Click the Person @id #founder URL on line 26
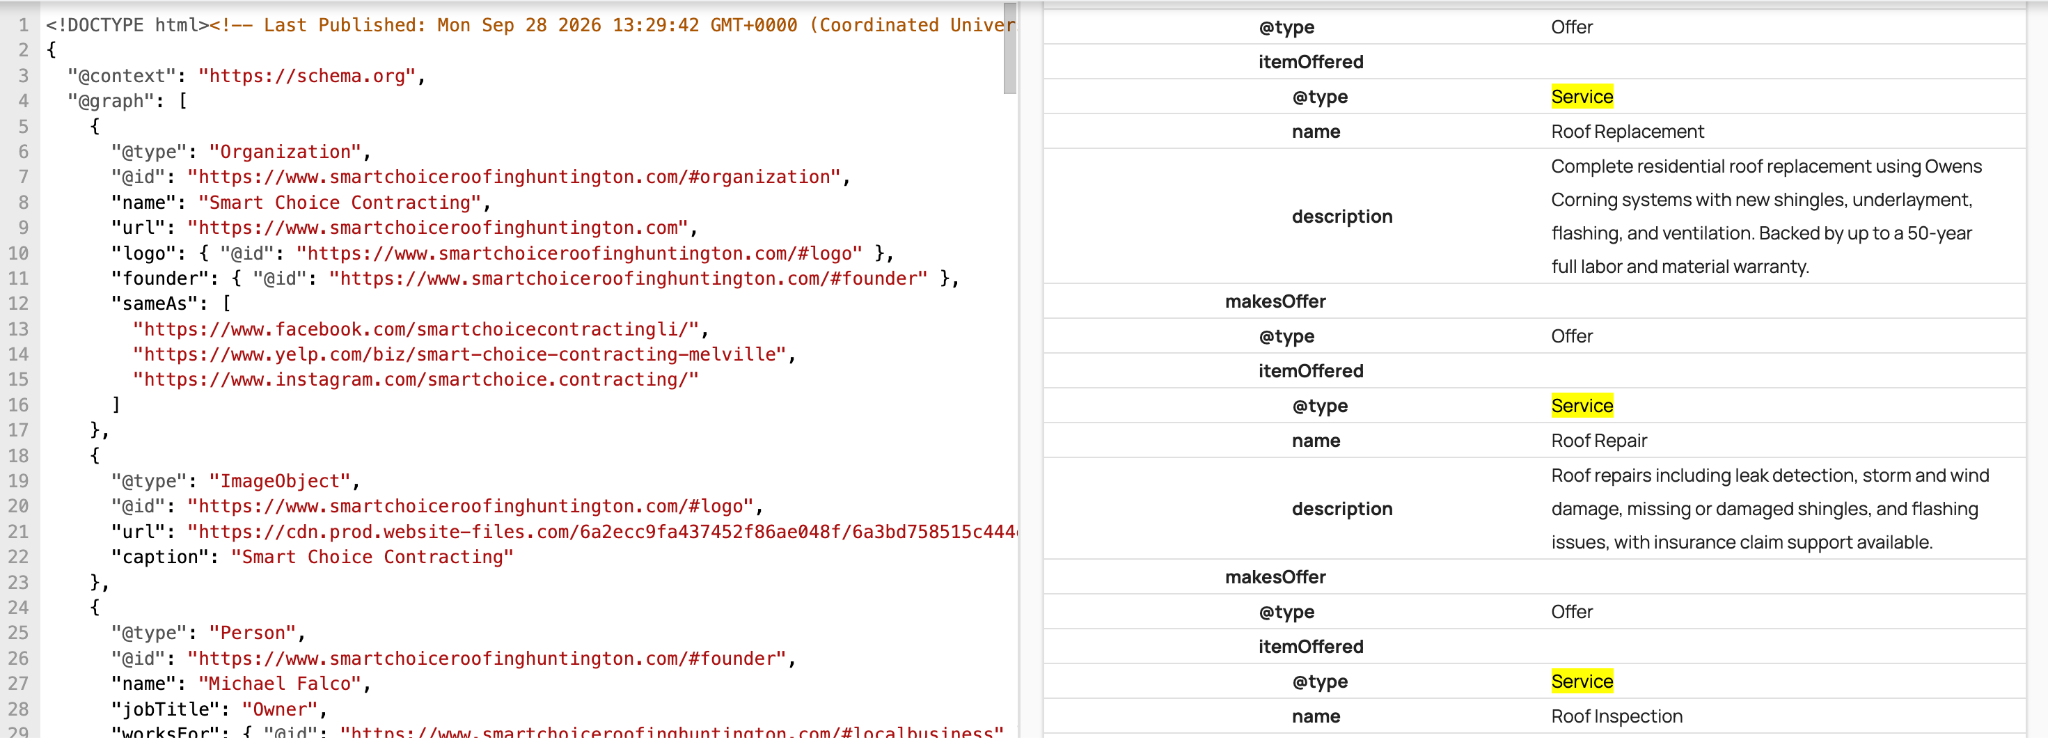Viewport: 2048px width, 738px height. tap(487, 659)
